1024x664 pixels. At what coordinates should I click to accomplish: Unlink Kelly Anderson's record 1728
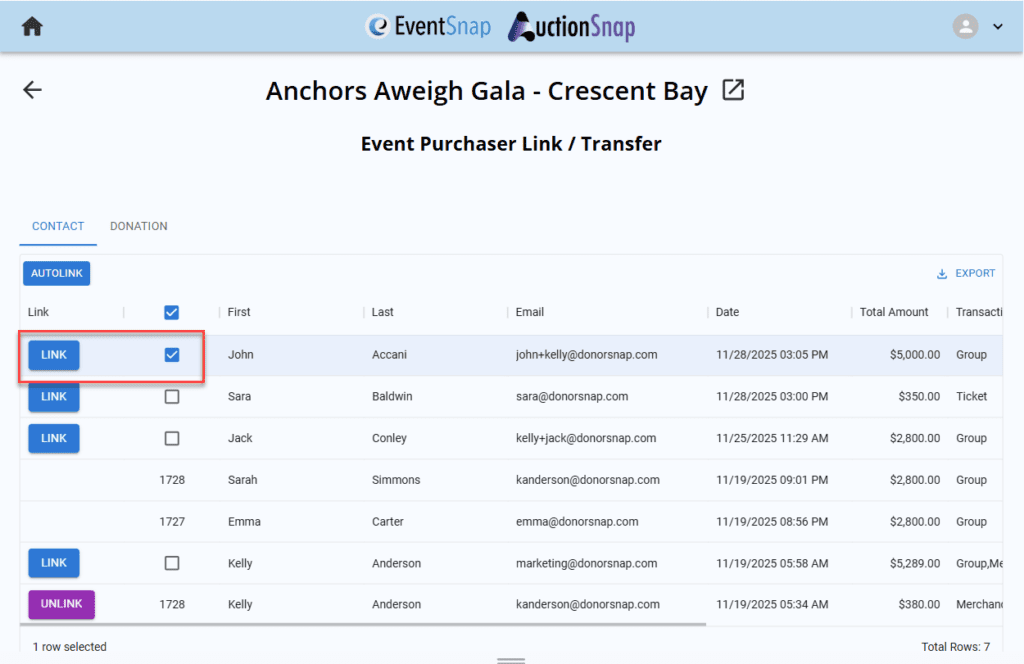coord(61,604)
